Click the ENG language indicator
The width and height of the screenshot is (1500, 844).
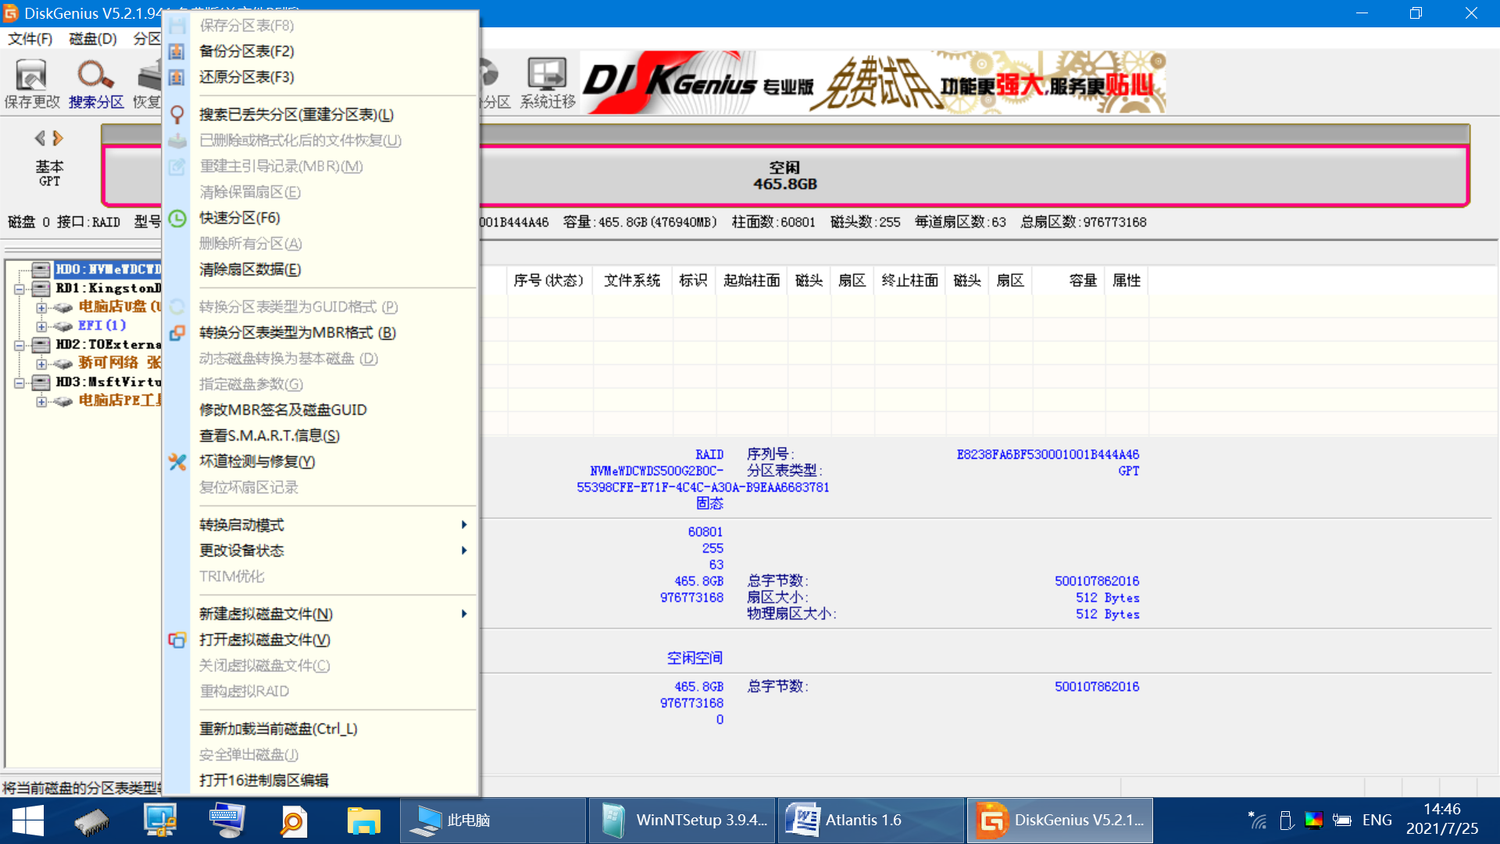click(1377, 820)
